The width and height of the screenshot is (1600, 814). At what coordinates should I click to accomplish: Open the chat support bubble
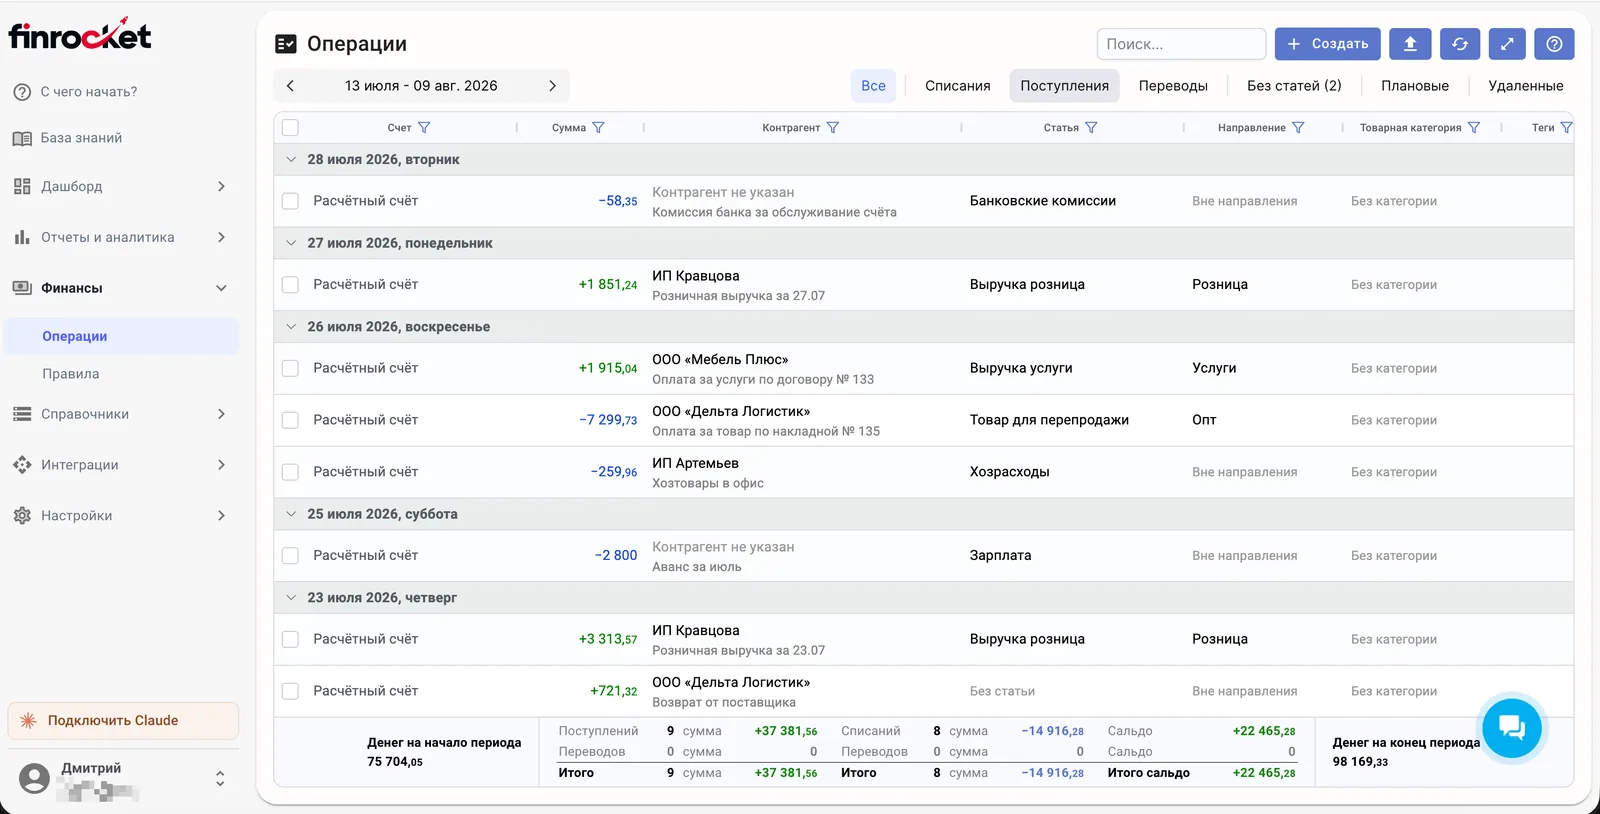pyautogui.click(x=1511, y=727)
